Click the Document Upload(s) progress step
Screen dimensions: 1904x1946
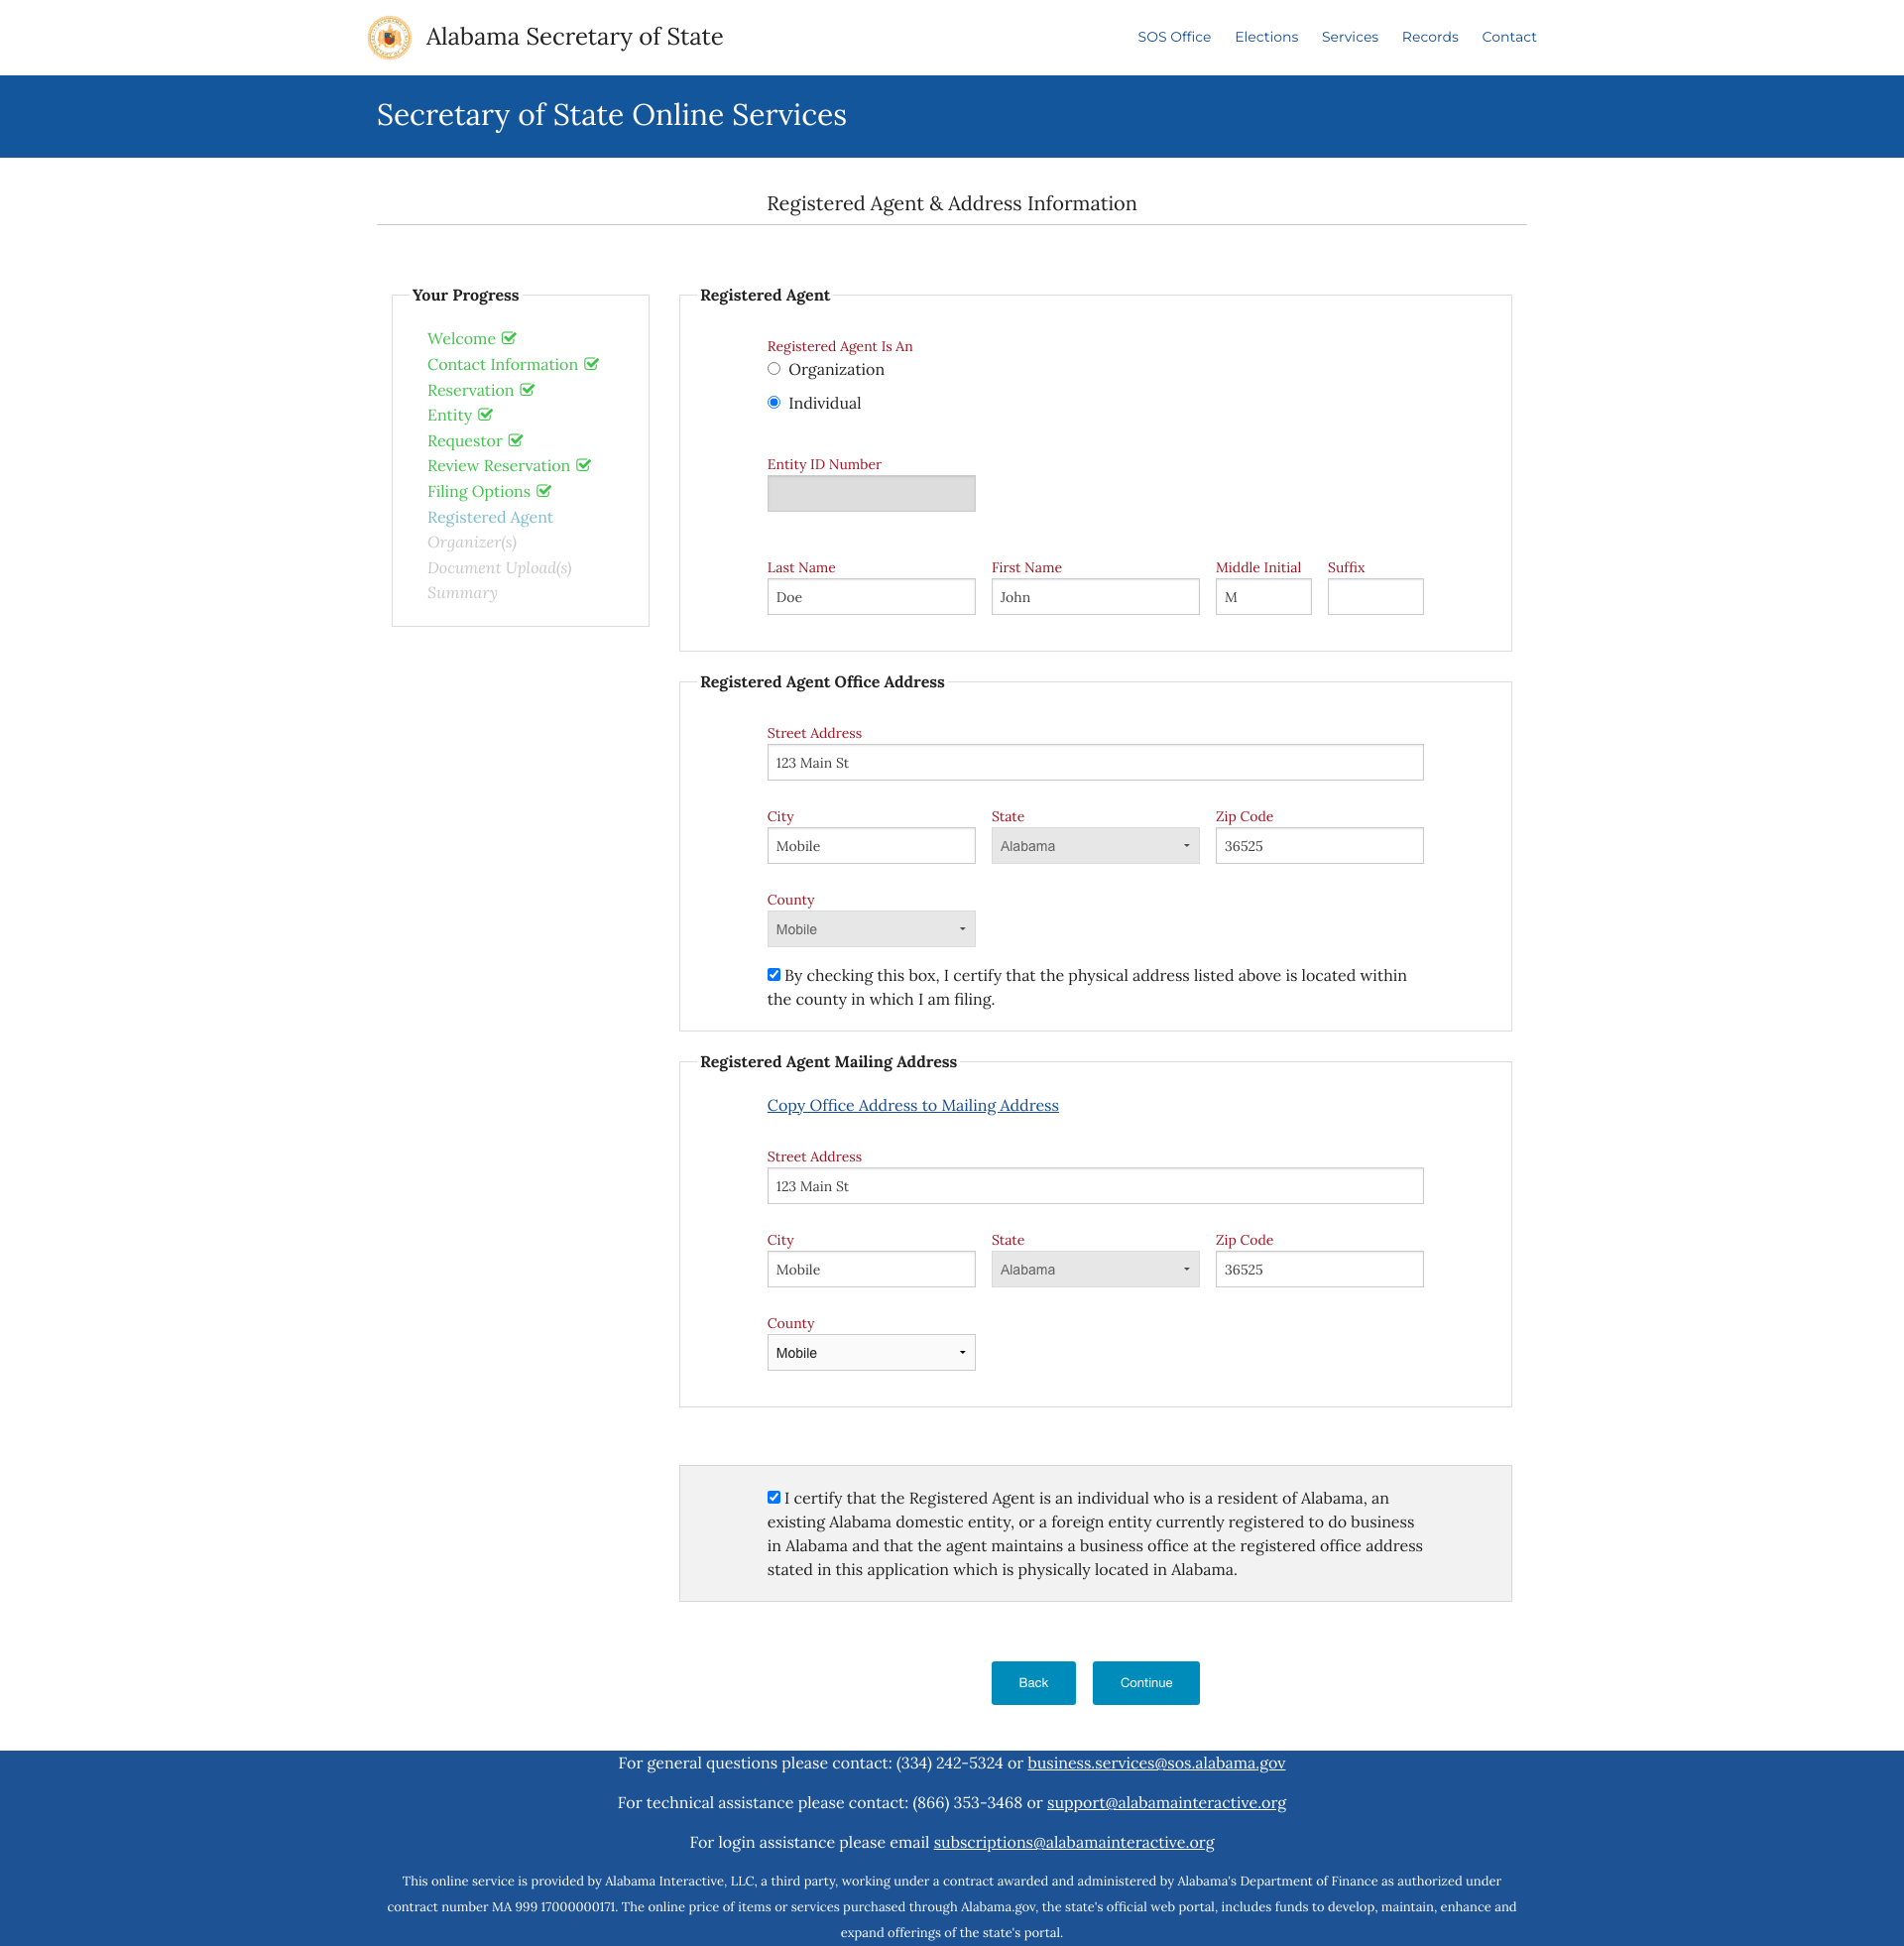pyautogui.click(x=499, y=568)
